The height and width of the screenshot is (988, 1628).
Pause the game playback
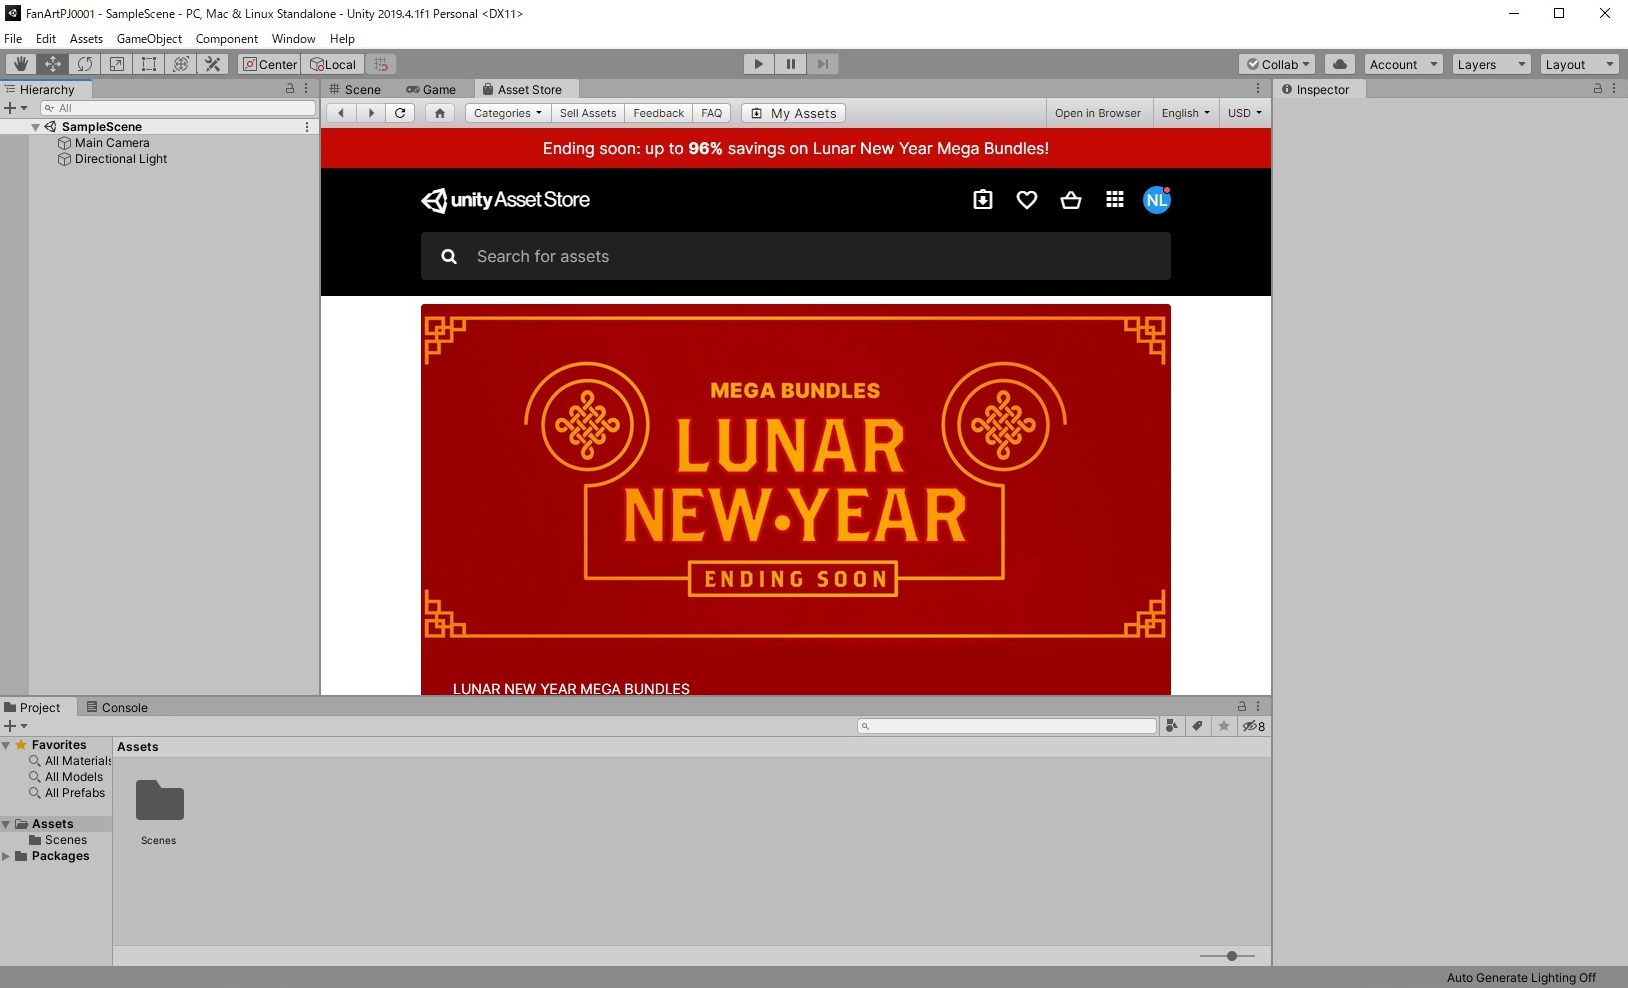coord(791,64)
